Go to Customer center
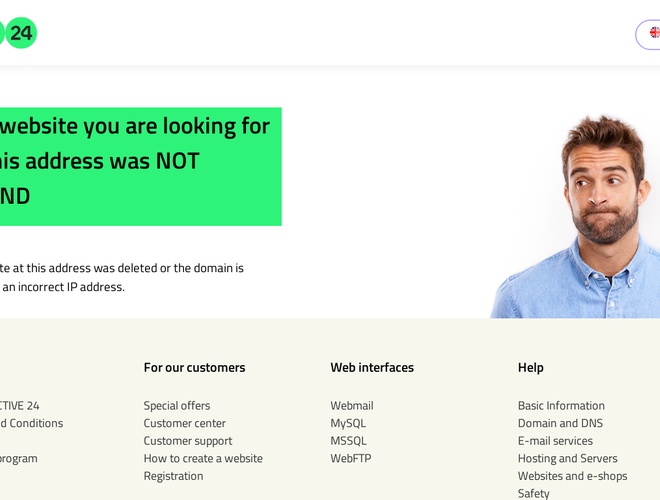The image size is (660, 500). 185,423
